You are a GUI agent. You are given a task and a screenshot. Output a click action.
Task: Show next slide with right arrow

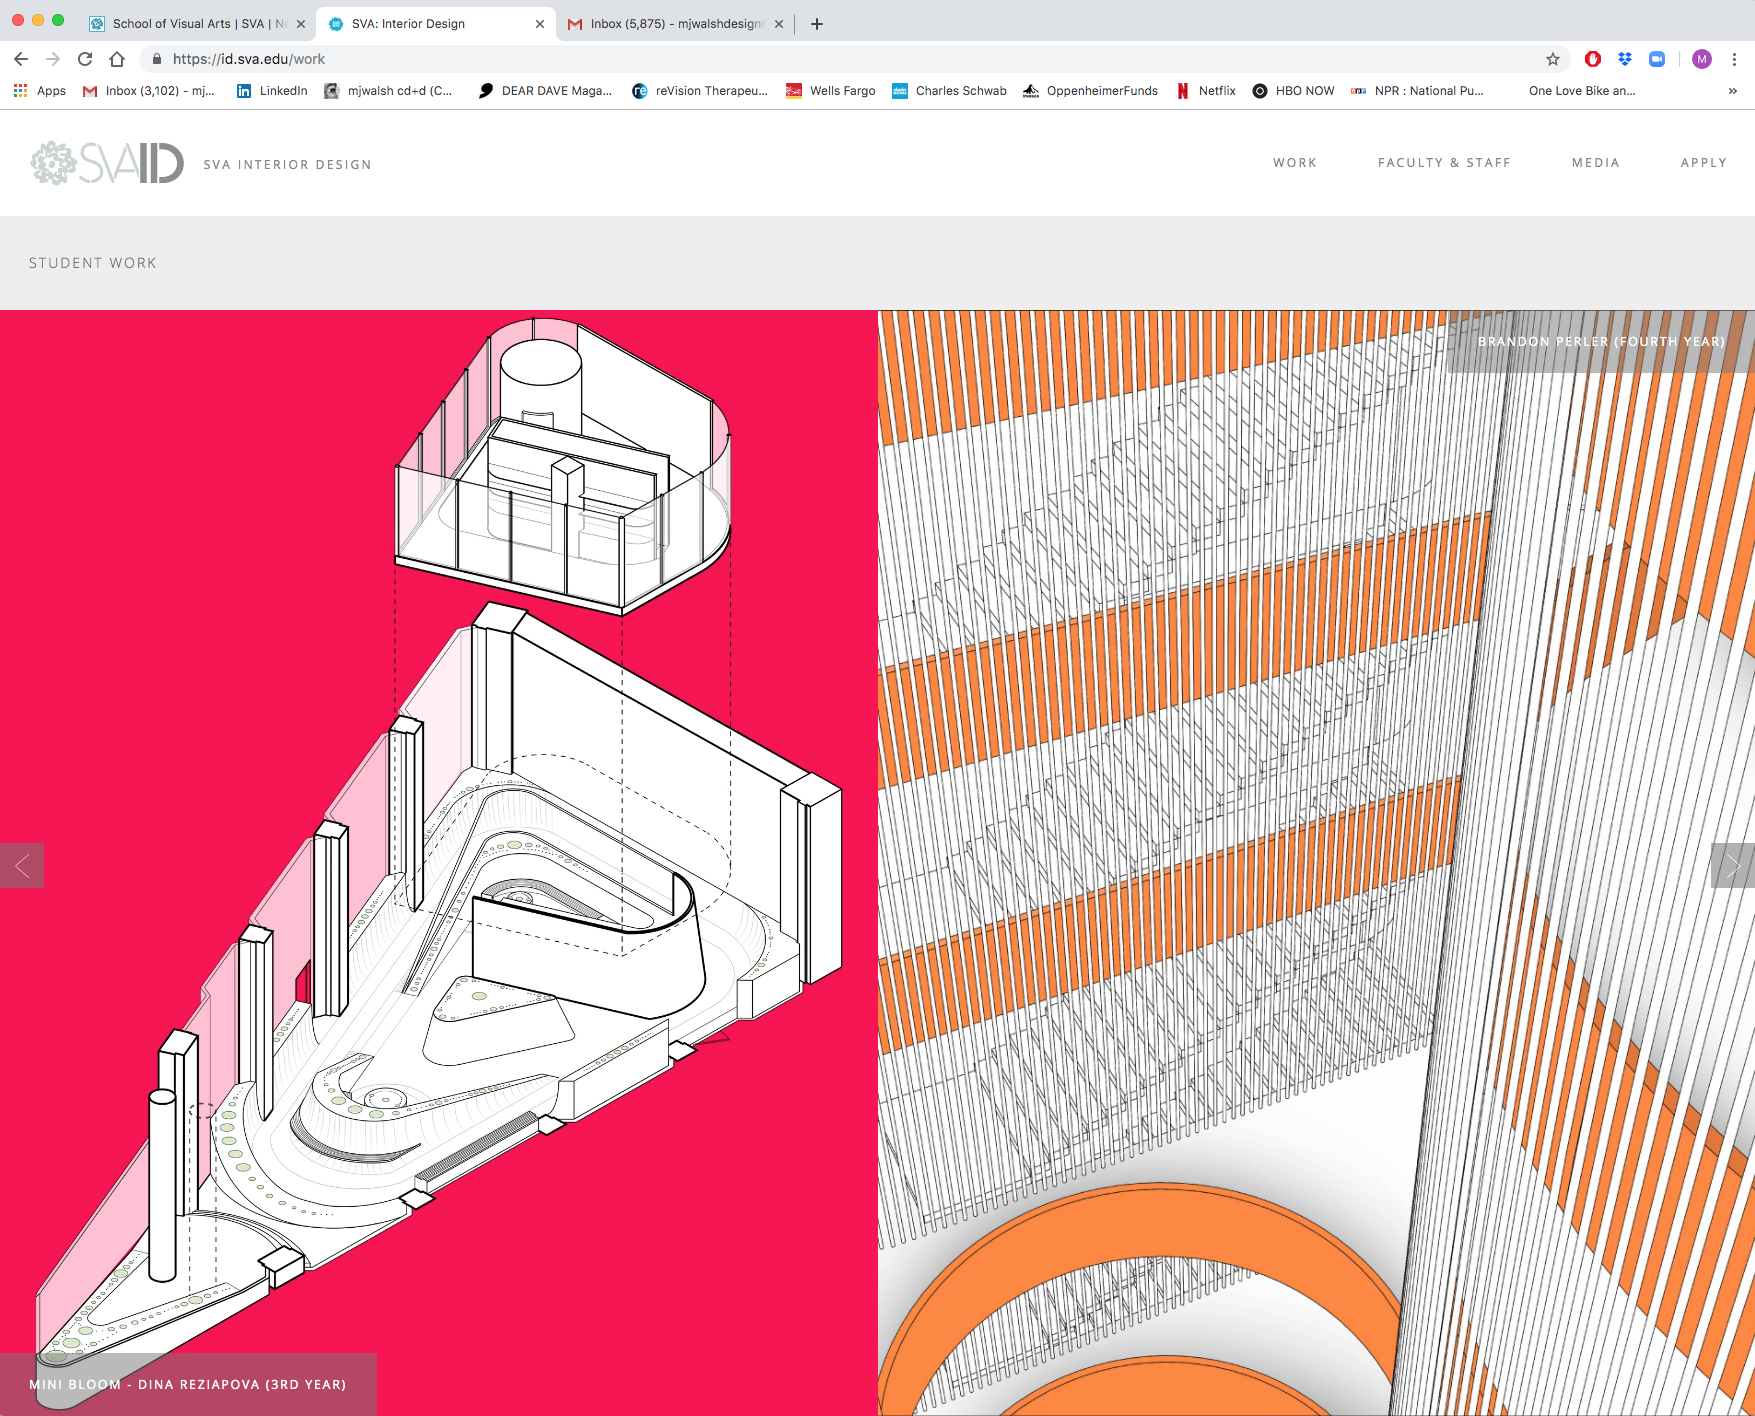click(1733, 866)
